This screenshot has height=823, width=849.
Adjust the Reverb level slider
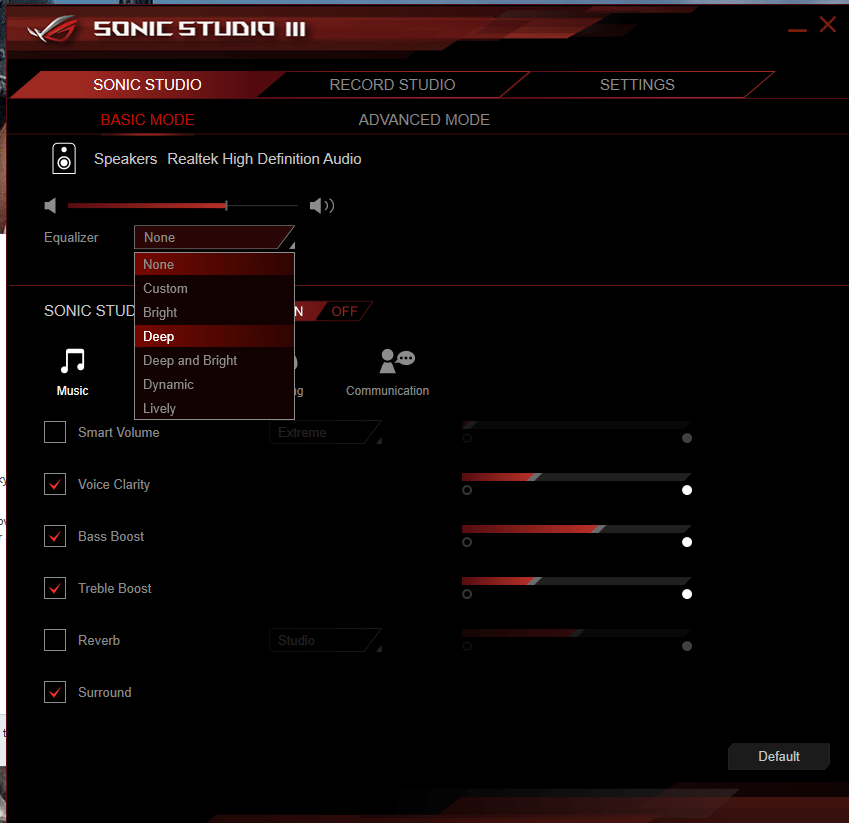pos(576,633)
